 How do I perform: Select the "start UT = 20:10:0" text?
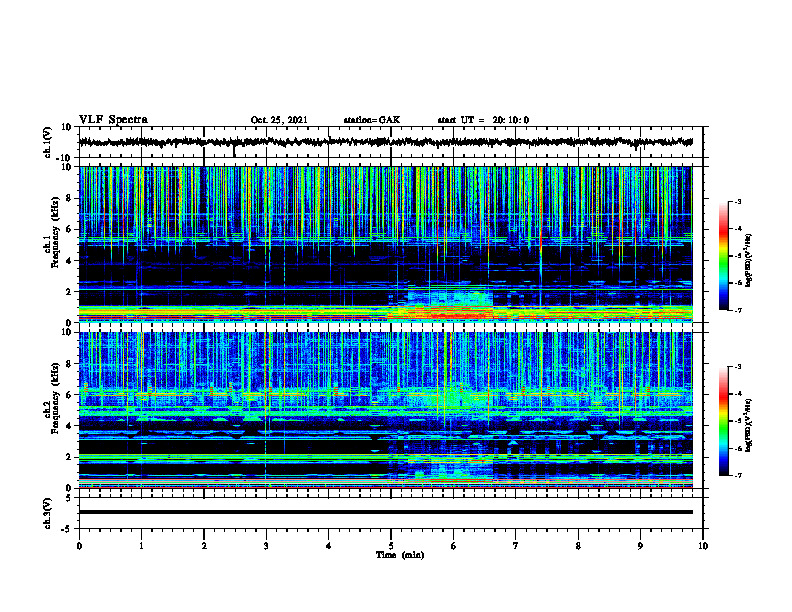[x=483, y=120]
